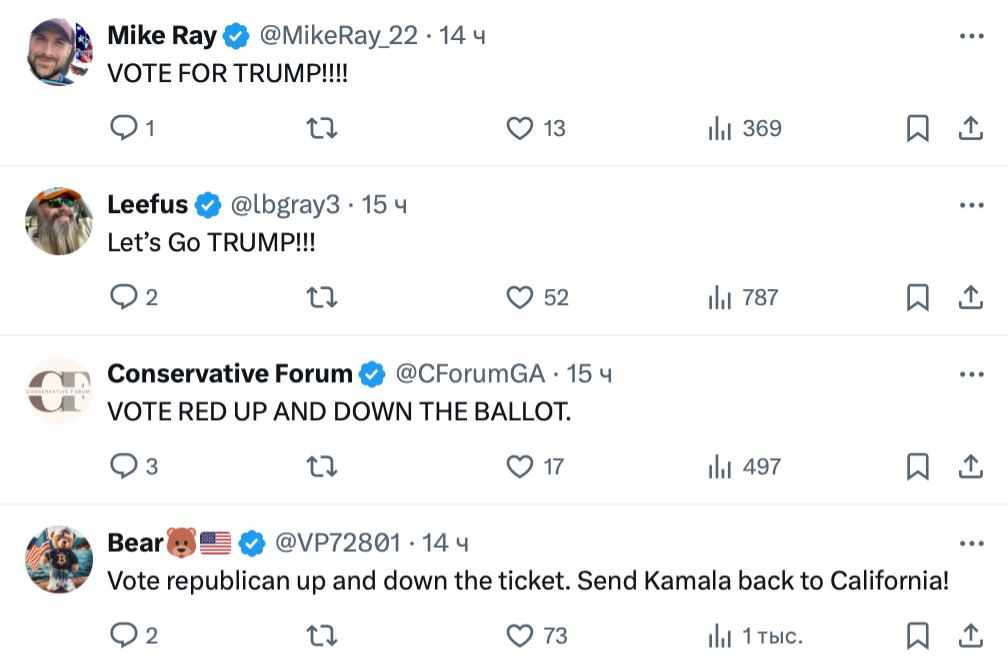Like the Bear tweet about Kamala

point(520,635)
